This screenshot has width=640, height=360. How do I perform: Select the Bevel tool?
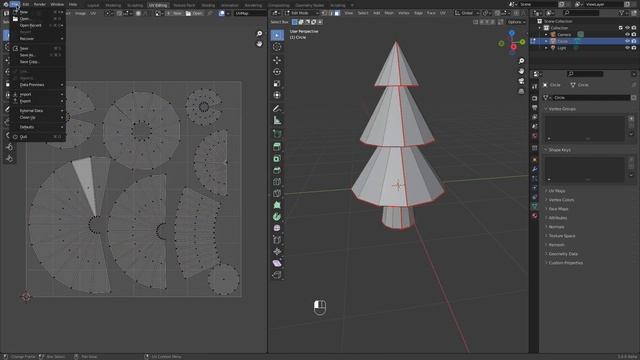tap(277, 170)
